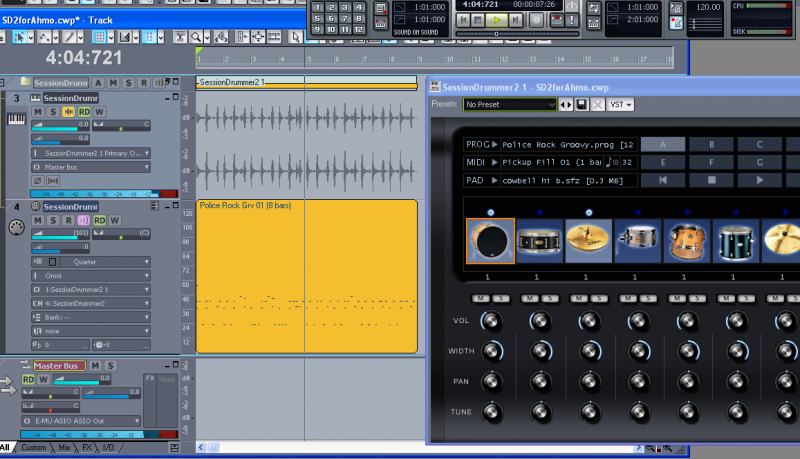Solo track 4 SessionDrummer MIDI track

point(53,220)
